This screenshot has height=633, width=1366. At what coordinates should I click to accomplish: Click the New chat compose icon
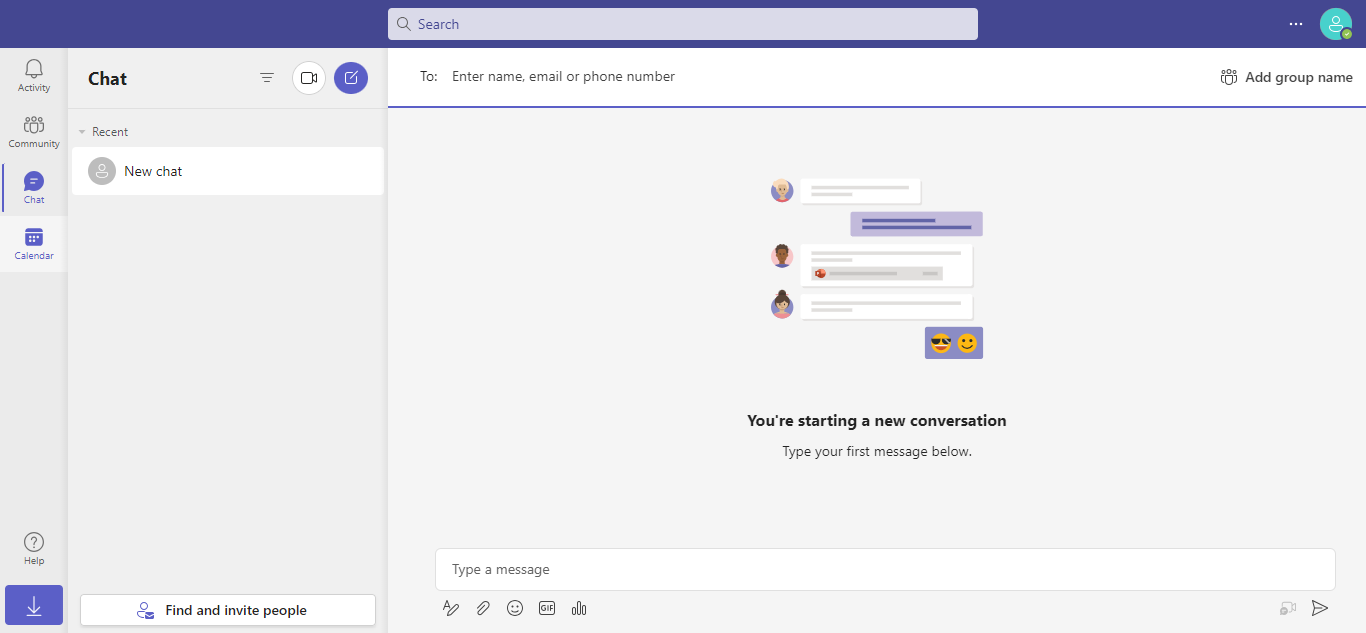[x=351, y=78]
